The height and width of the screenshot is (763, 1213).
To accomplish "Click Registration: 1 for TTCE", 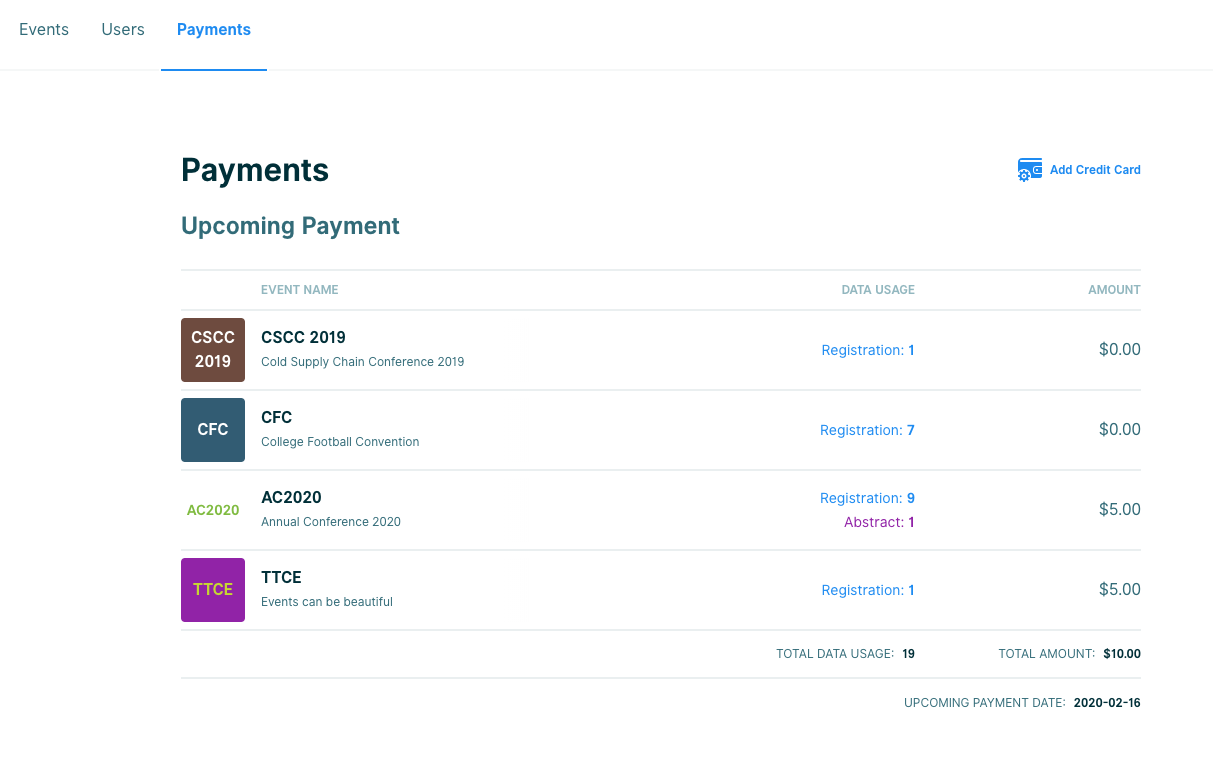I will coord(867,591).
